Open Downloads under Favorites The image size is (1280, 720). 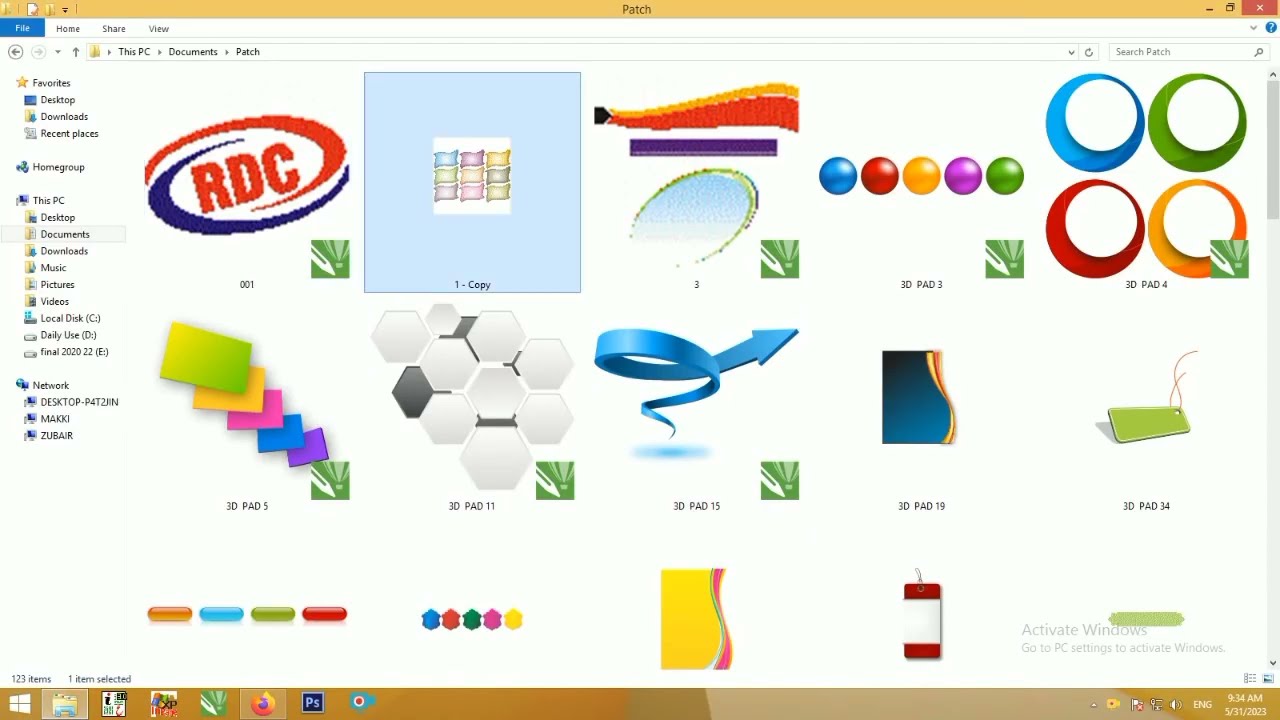64,117
